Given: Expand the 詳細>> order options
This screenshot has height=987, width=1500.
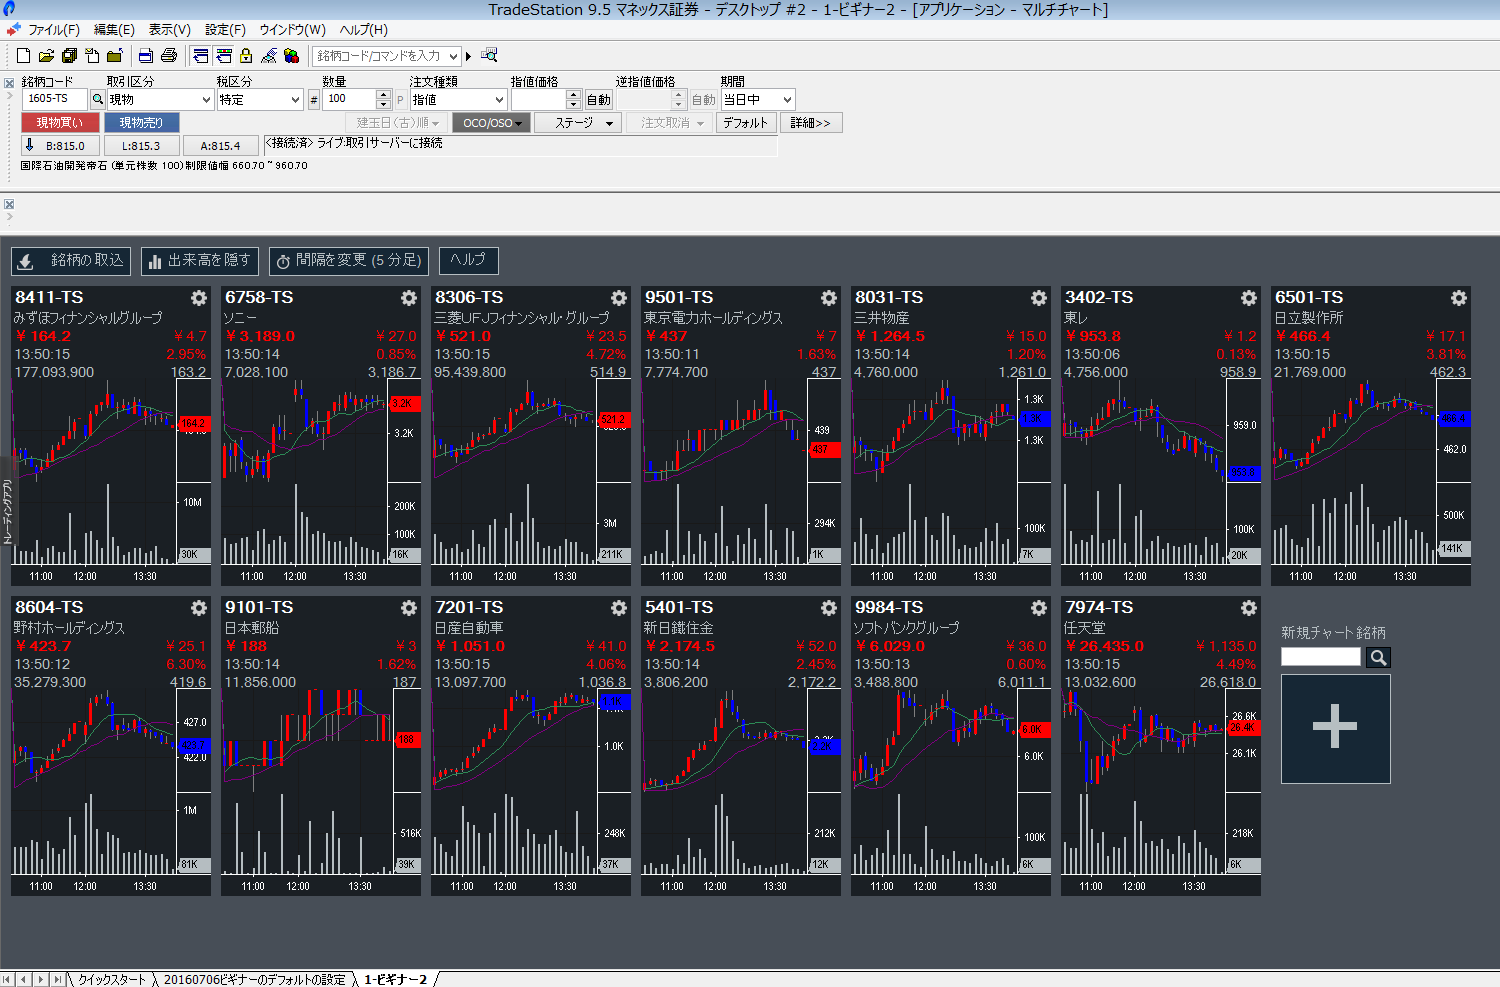Looking at the screenshot, I should pos(811,123).
